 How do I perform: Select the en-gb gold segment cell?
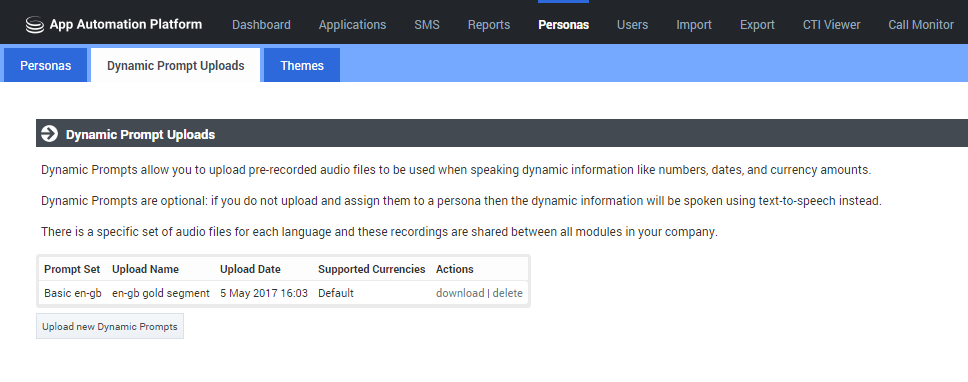(x=161, y=293)
